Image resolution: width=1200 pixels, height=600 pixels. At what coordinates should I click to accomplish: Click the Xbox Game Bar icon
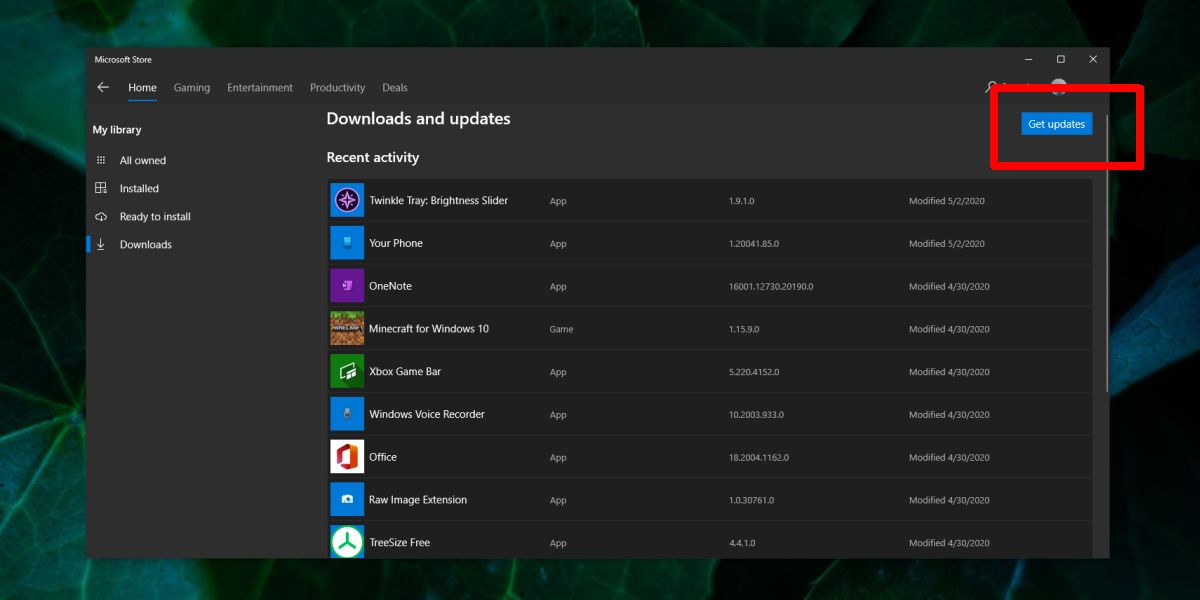(x=346, y=371)
